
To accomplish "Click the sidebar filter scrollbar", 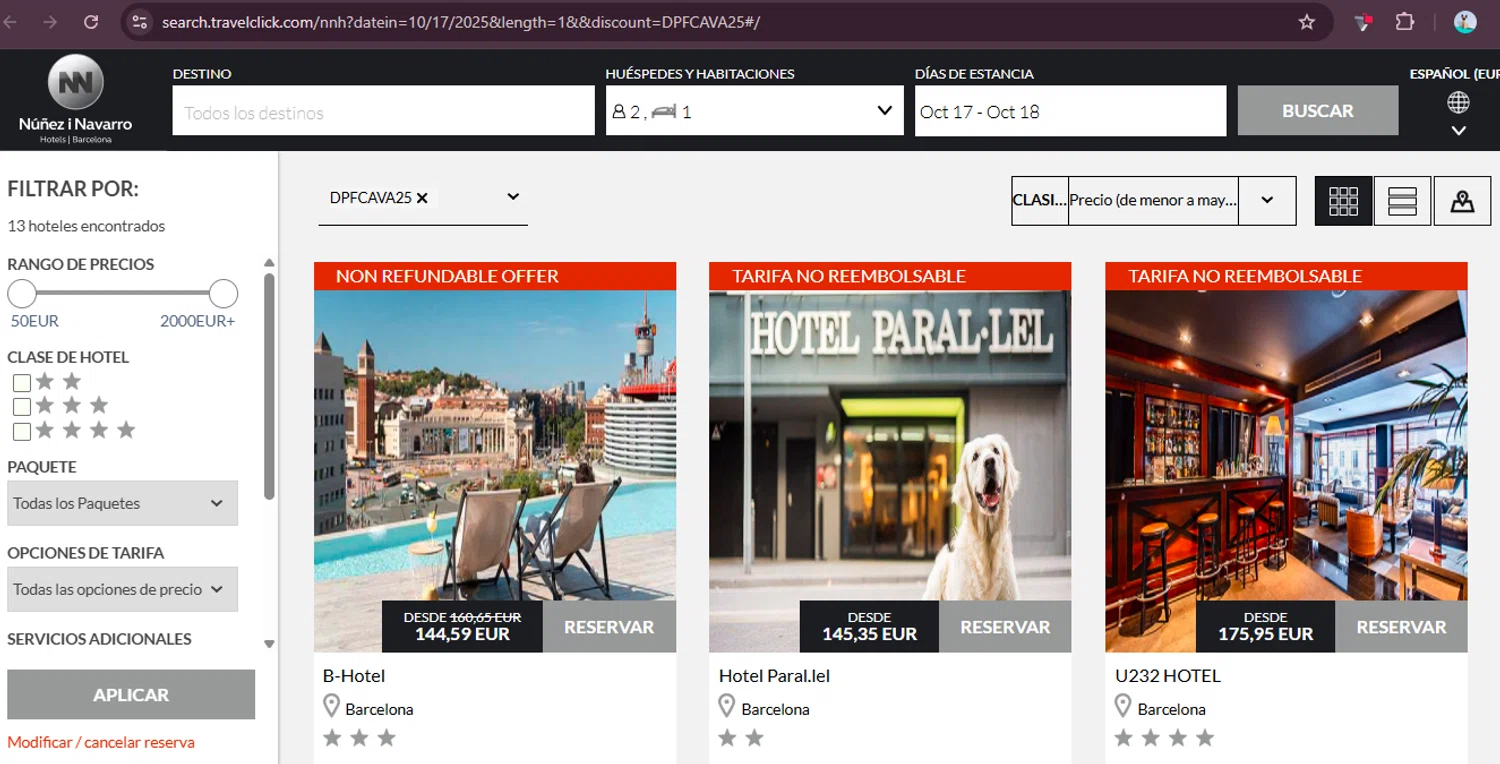I will (x=269, y=385).
